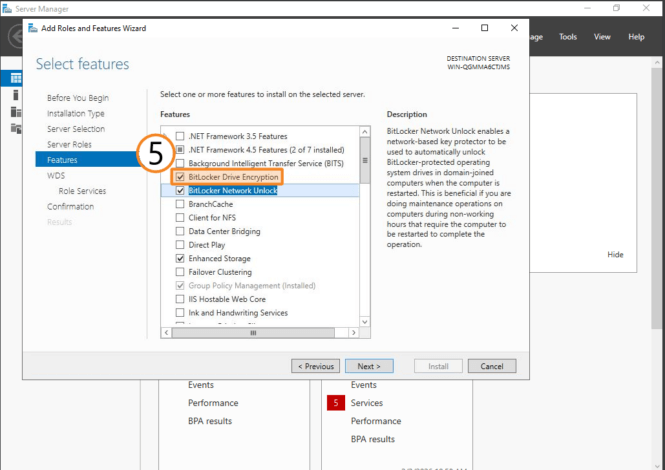Image resolution: width=665 pixels, height=470 pixels.
Task: Go to the Confirmation step
Action: pos(70,207)
